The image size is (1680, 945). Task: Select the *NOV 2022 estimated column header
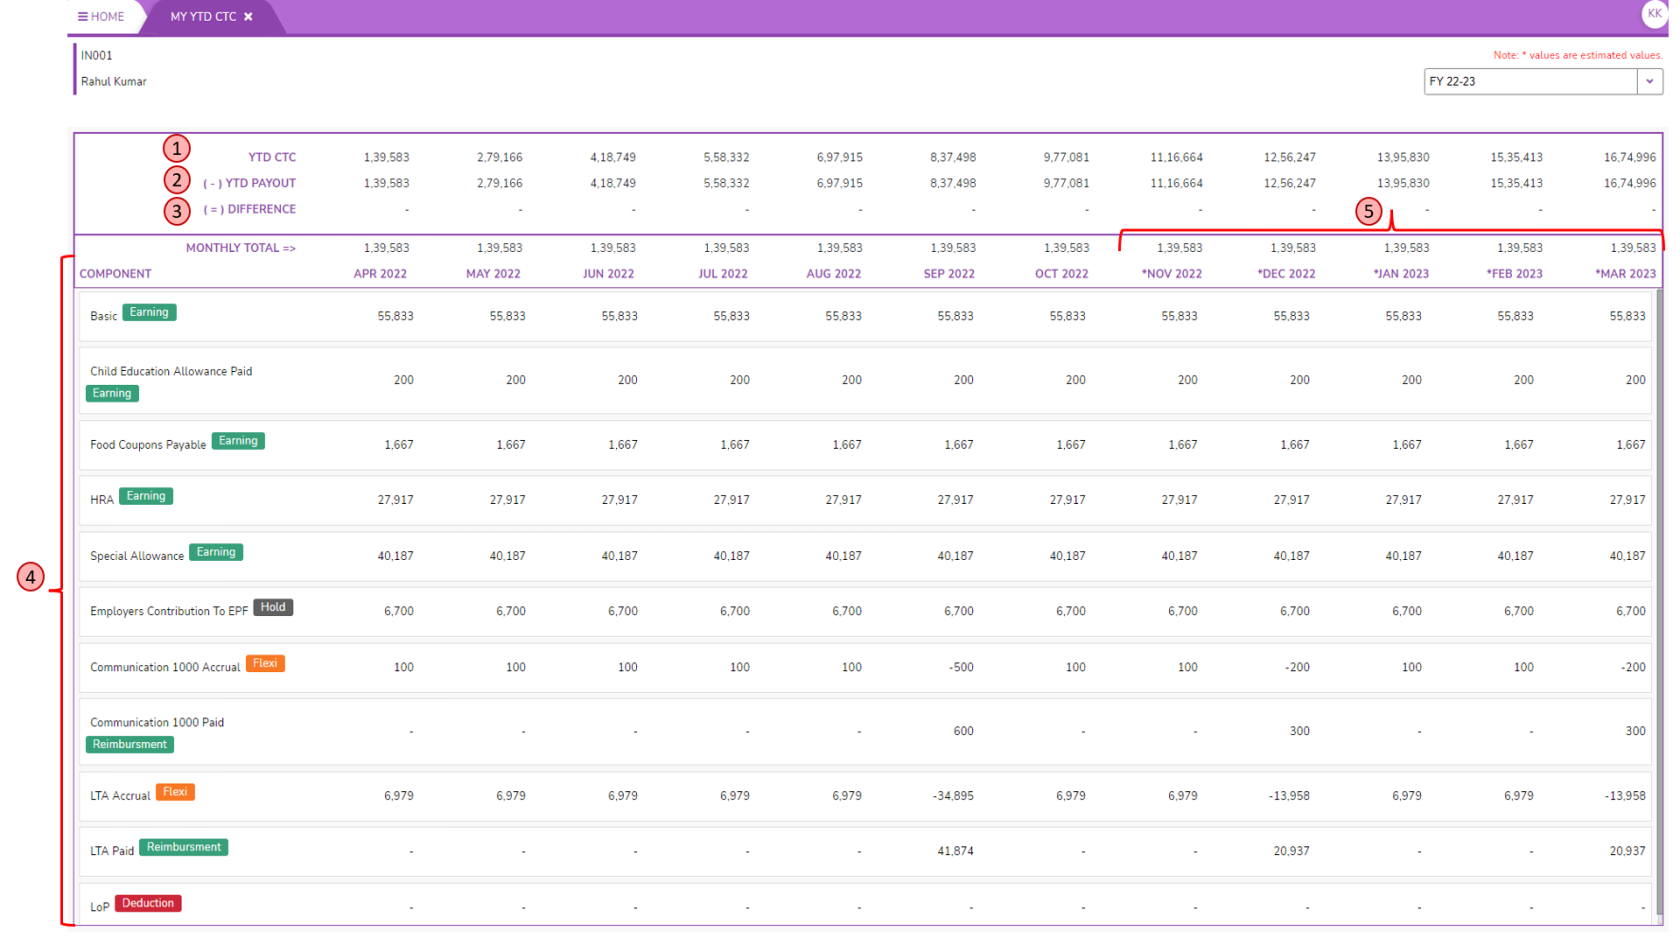(1171, 274)
